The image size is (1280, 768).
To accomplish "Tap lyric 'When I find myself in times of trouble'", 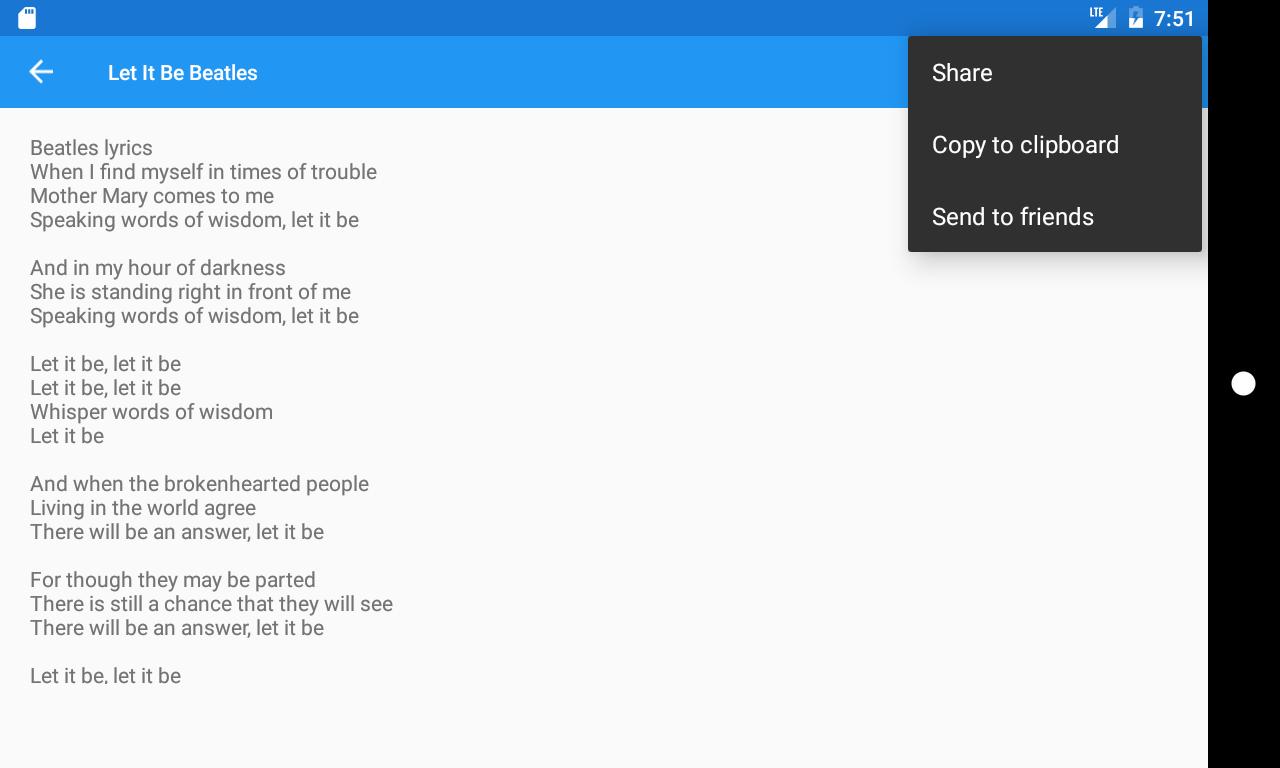I will (203, 172).
